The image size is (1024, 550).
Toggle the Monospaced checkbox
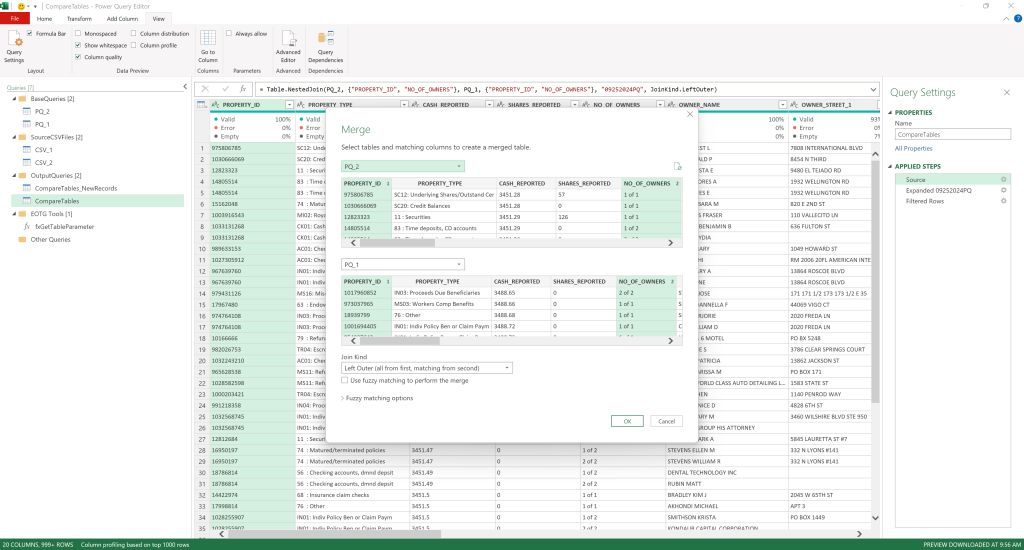pos(78,33)
